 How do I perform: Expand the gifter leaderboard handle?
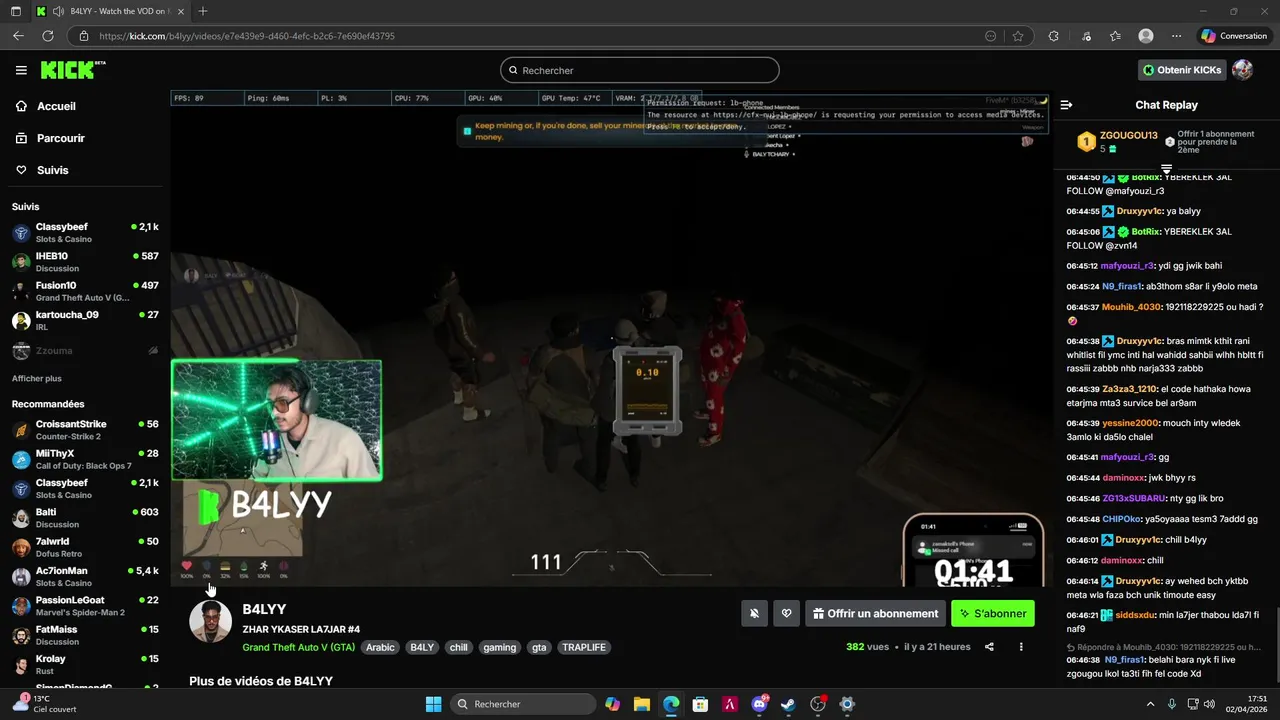1166,168
